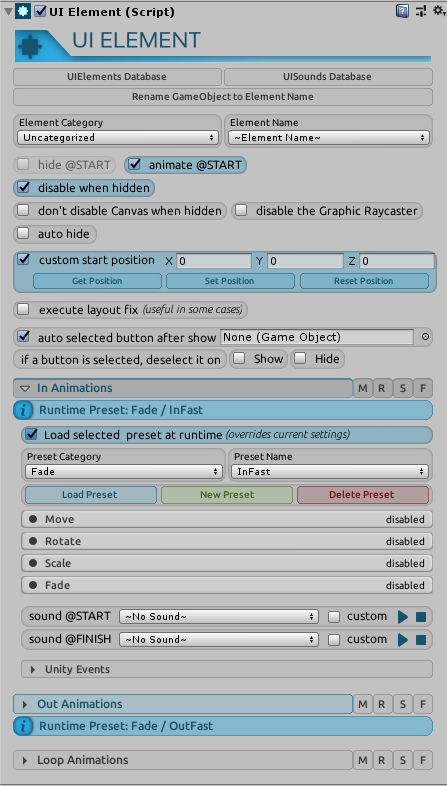
Task: Click the Z start position field
Action: click(397, 261)
